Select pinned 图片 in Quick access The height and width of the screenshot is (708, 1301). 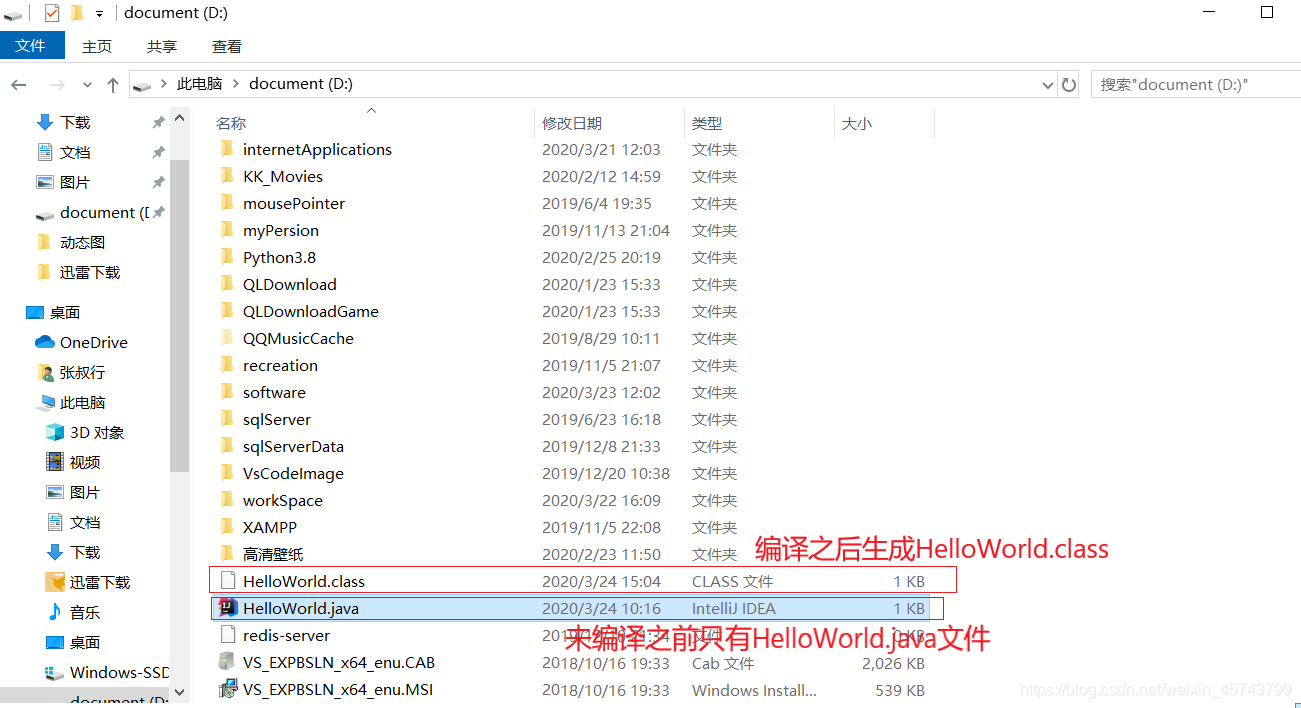point(75,182)
